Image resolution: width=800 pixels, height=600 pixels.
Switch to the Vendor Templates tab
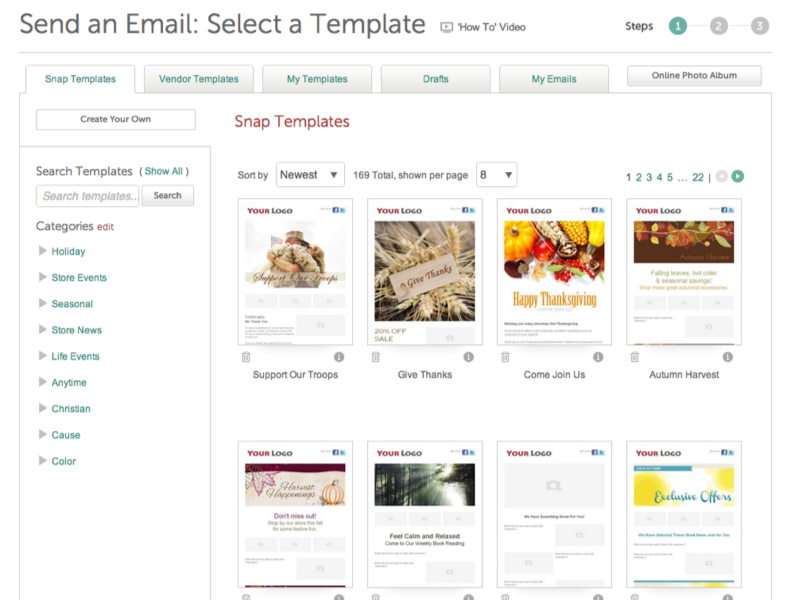[198, 77]
